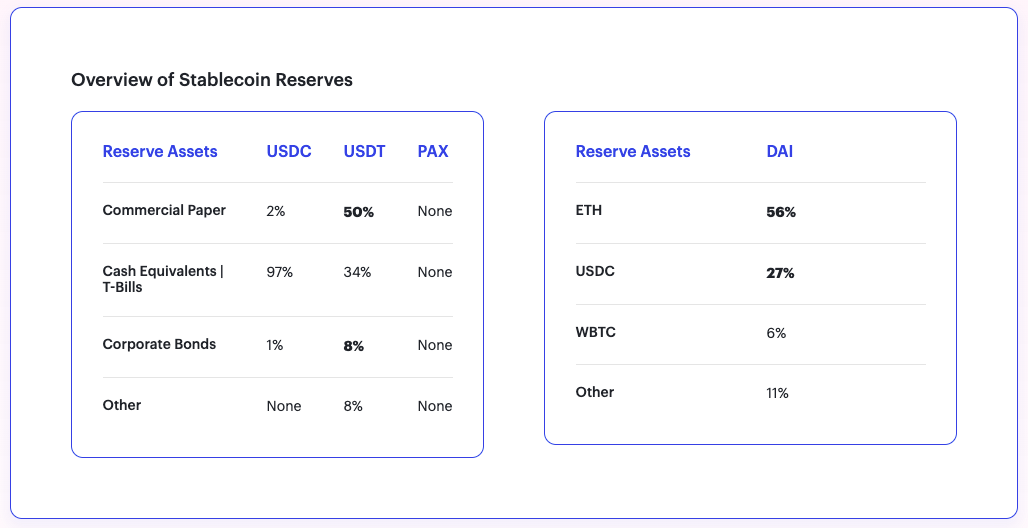Image resolution: width=1028 pixels, height=528 pixels.
Task: Click the Commercial Paper row label
Action: [164, 211]
